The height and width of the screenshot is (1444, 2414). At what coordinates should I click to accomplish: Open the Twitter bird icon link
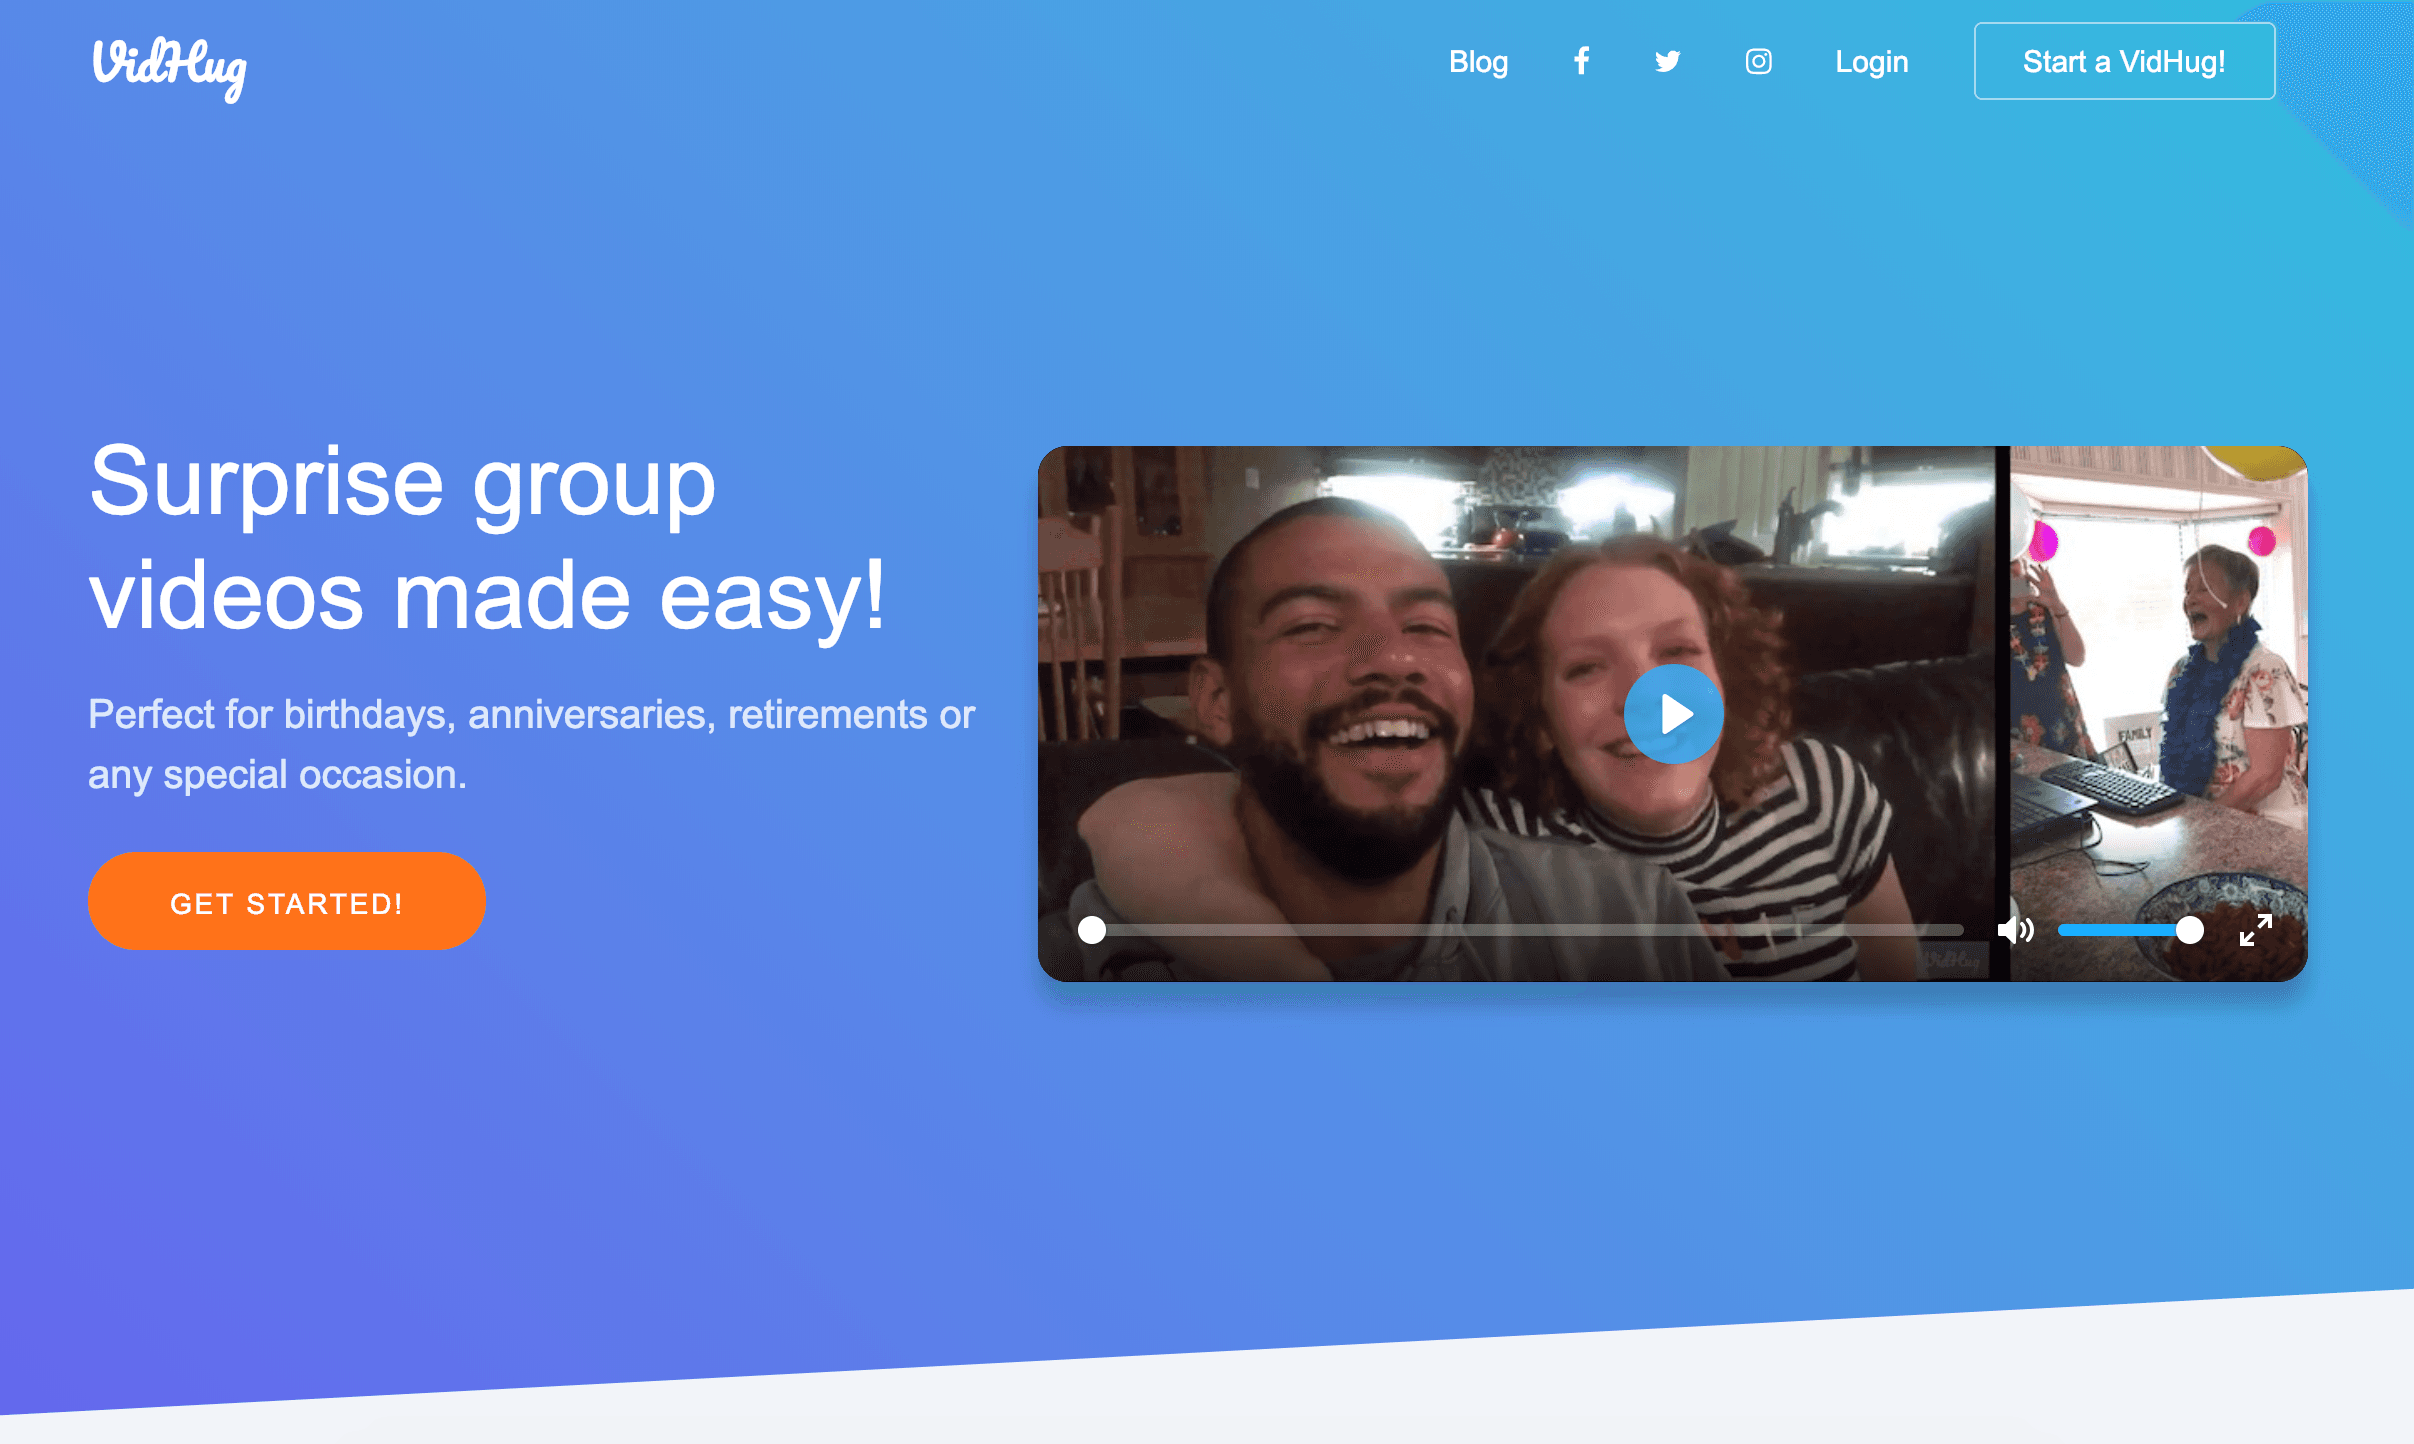pyautogui.click(x=1667, y=62)
